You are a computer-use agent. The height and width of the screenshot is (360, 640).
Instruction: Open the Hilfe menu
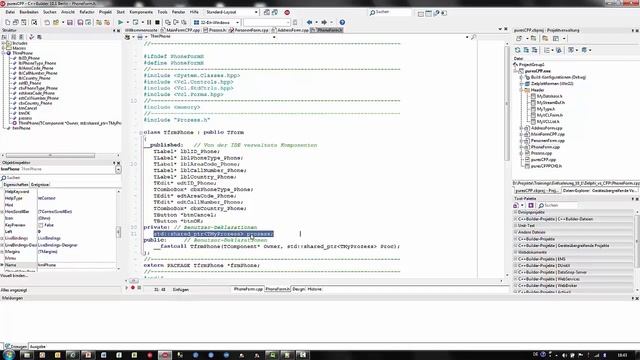click(x=194, y=12)
